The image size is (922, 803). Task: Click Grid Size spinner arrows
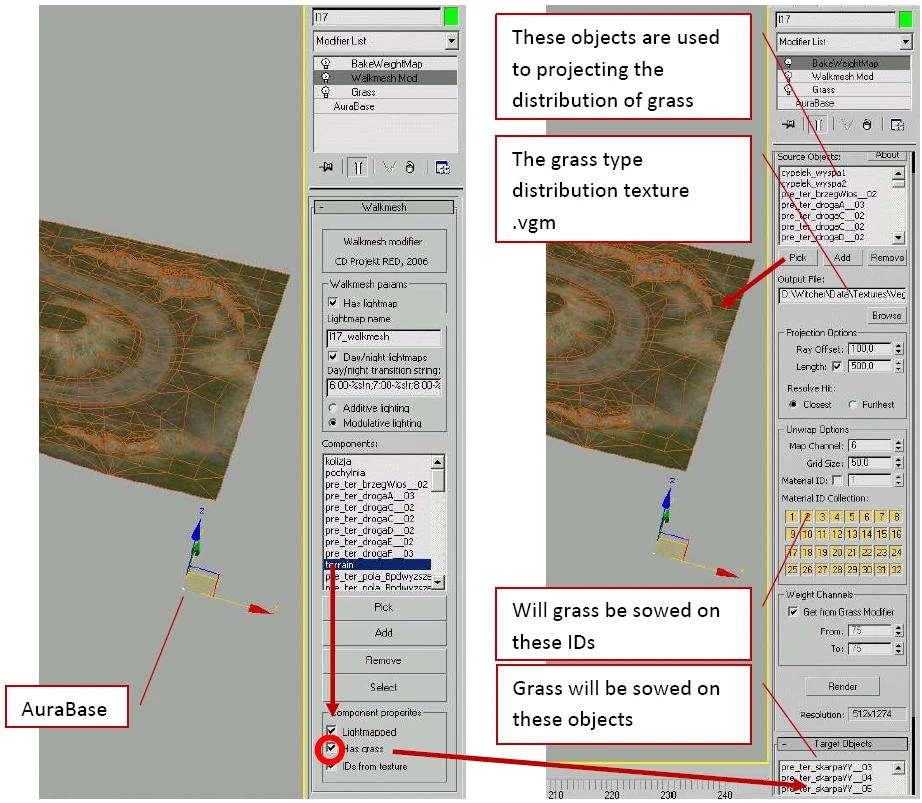point(898,463)
